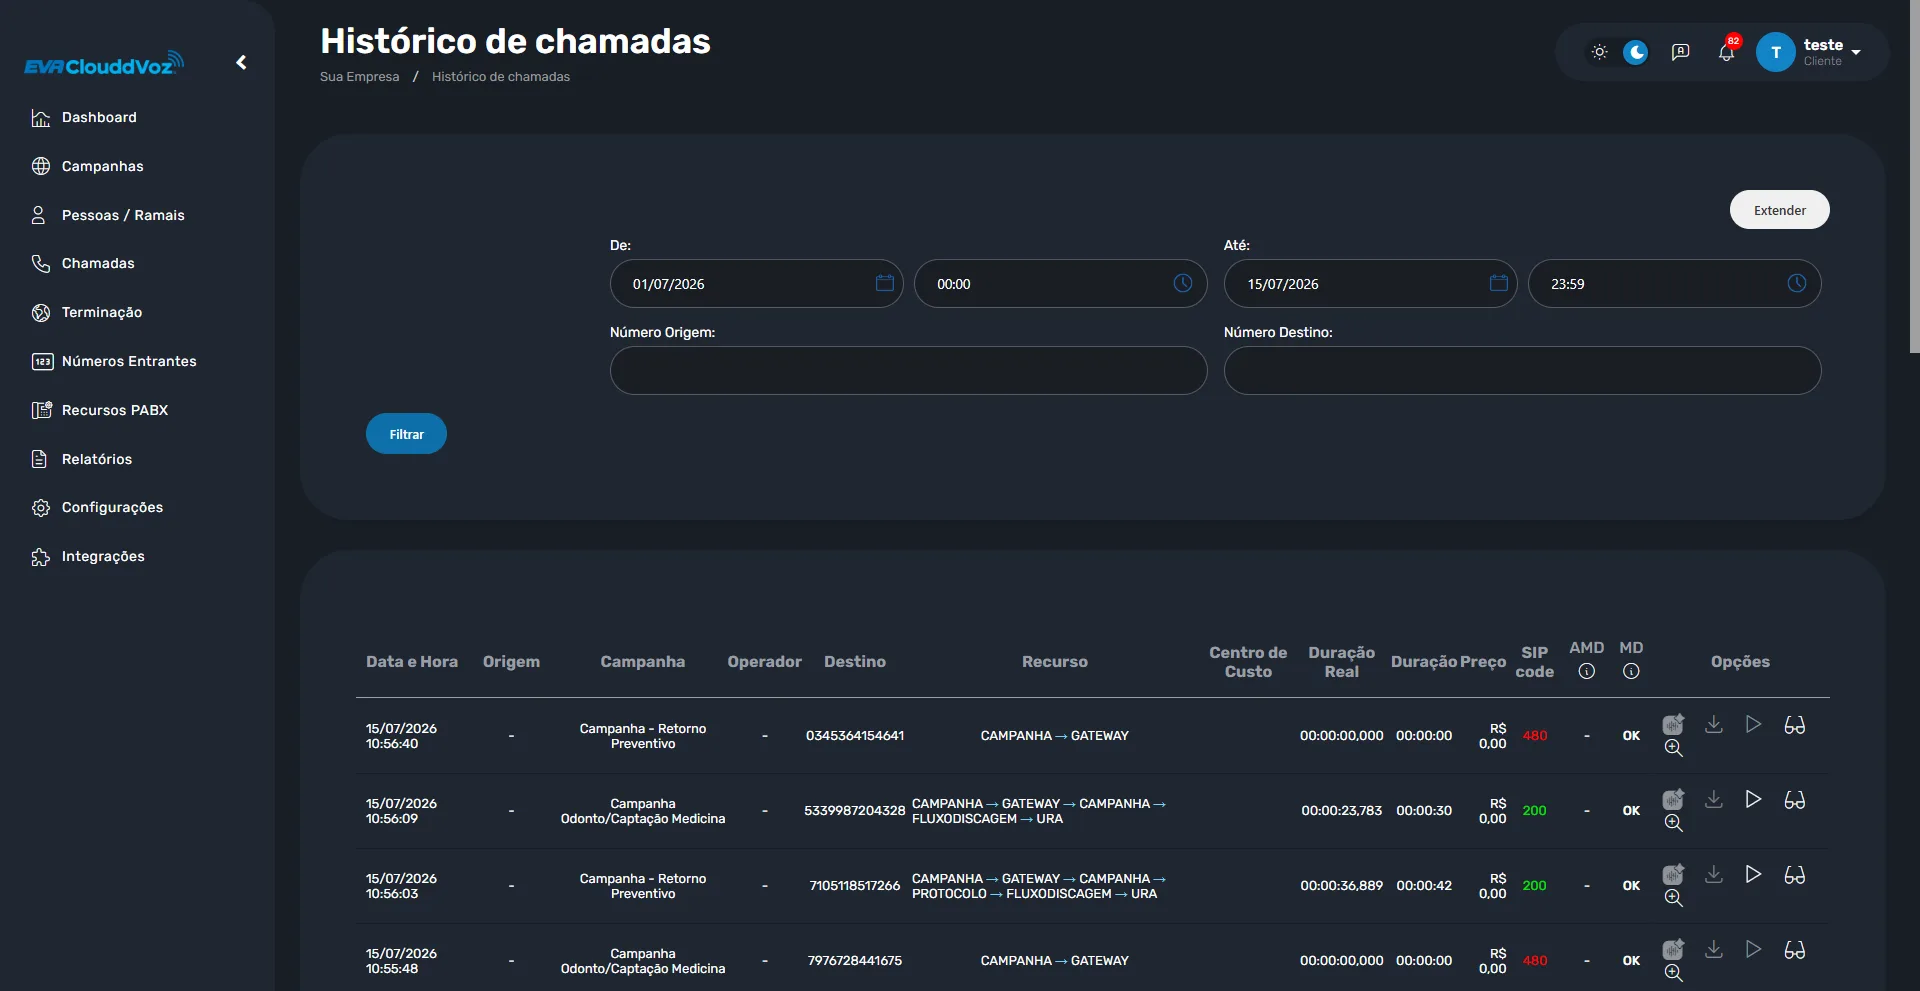Play recording of the 10:56:40 call
This screenshot has height=991, width=1920.
1754,724
